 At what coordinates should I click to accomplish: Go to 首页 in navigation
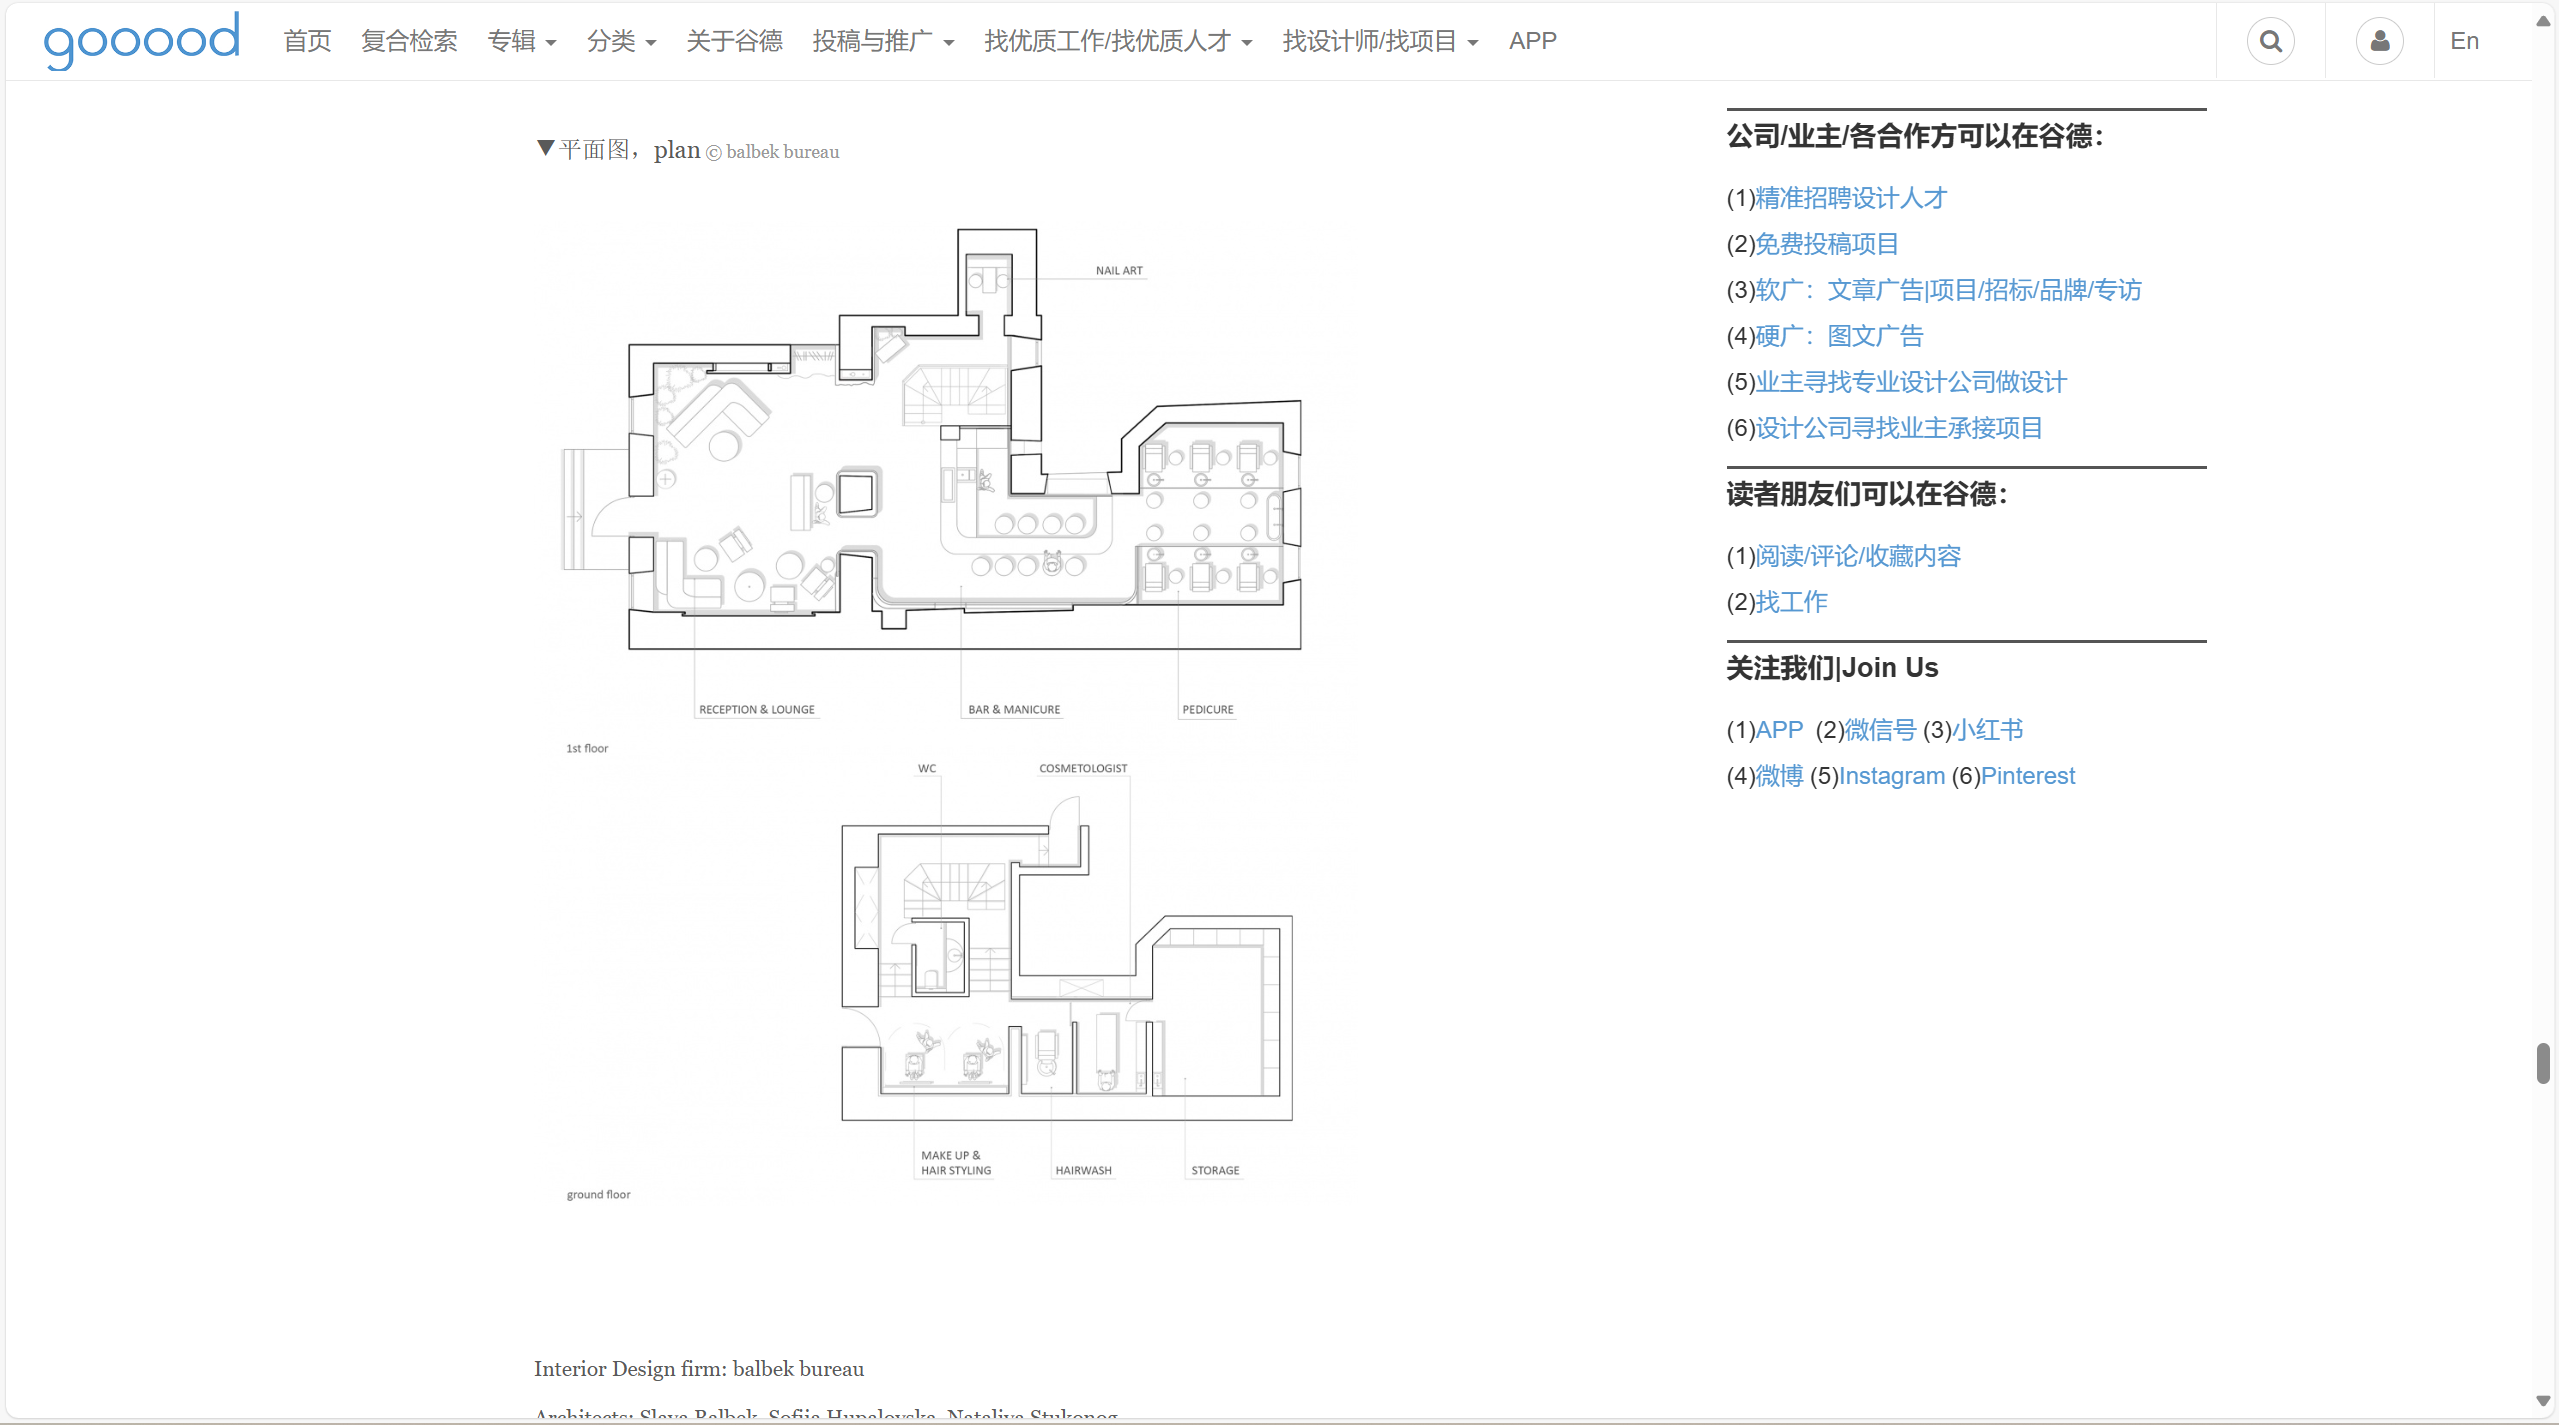pyautogui.click(x=307, y=41)
